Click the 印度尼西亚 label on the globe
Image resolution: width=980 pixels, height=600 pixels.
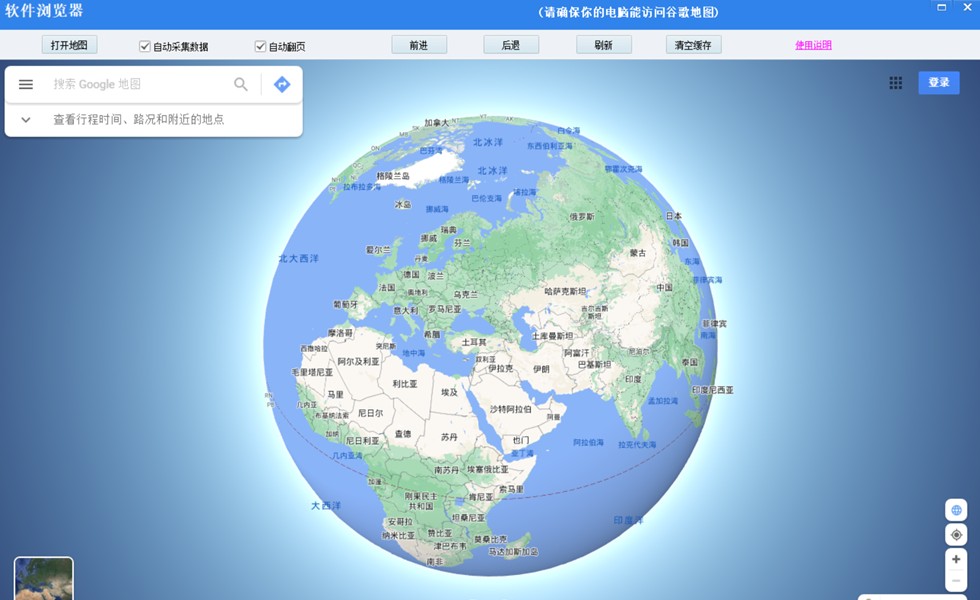pyautogui.click(x=712, y=390)
